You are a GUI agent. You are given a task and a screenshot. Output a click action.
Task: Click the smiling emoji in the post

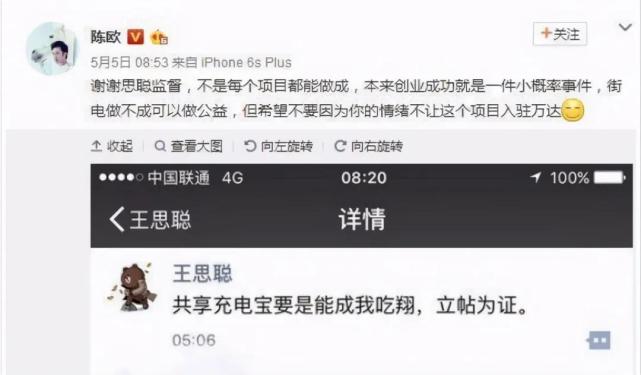pyautogui.click(x=573, y=110)
